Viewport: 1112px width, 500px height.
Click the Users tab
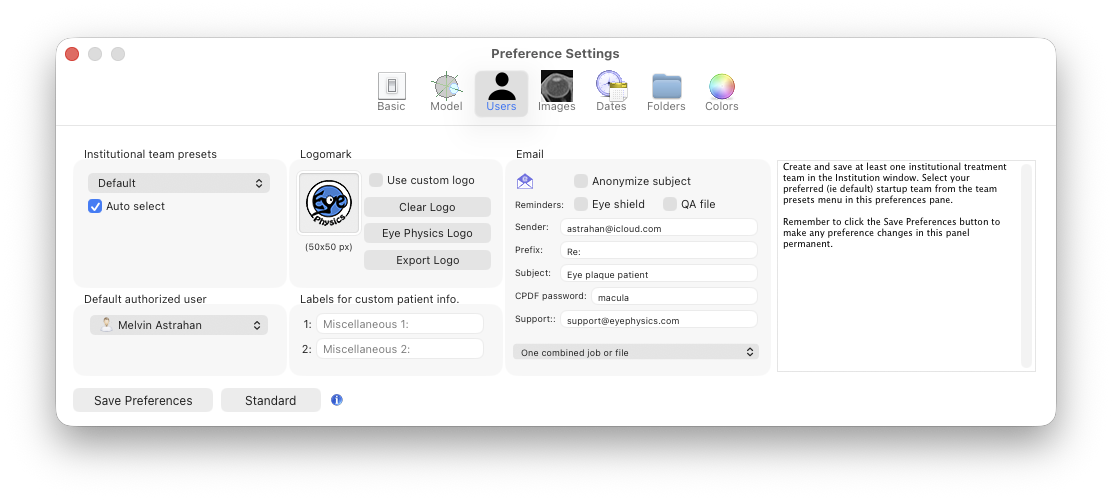(x=501, y=93)
